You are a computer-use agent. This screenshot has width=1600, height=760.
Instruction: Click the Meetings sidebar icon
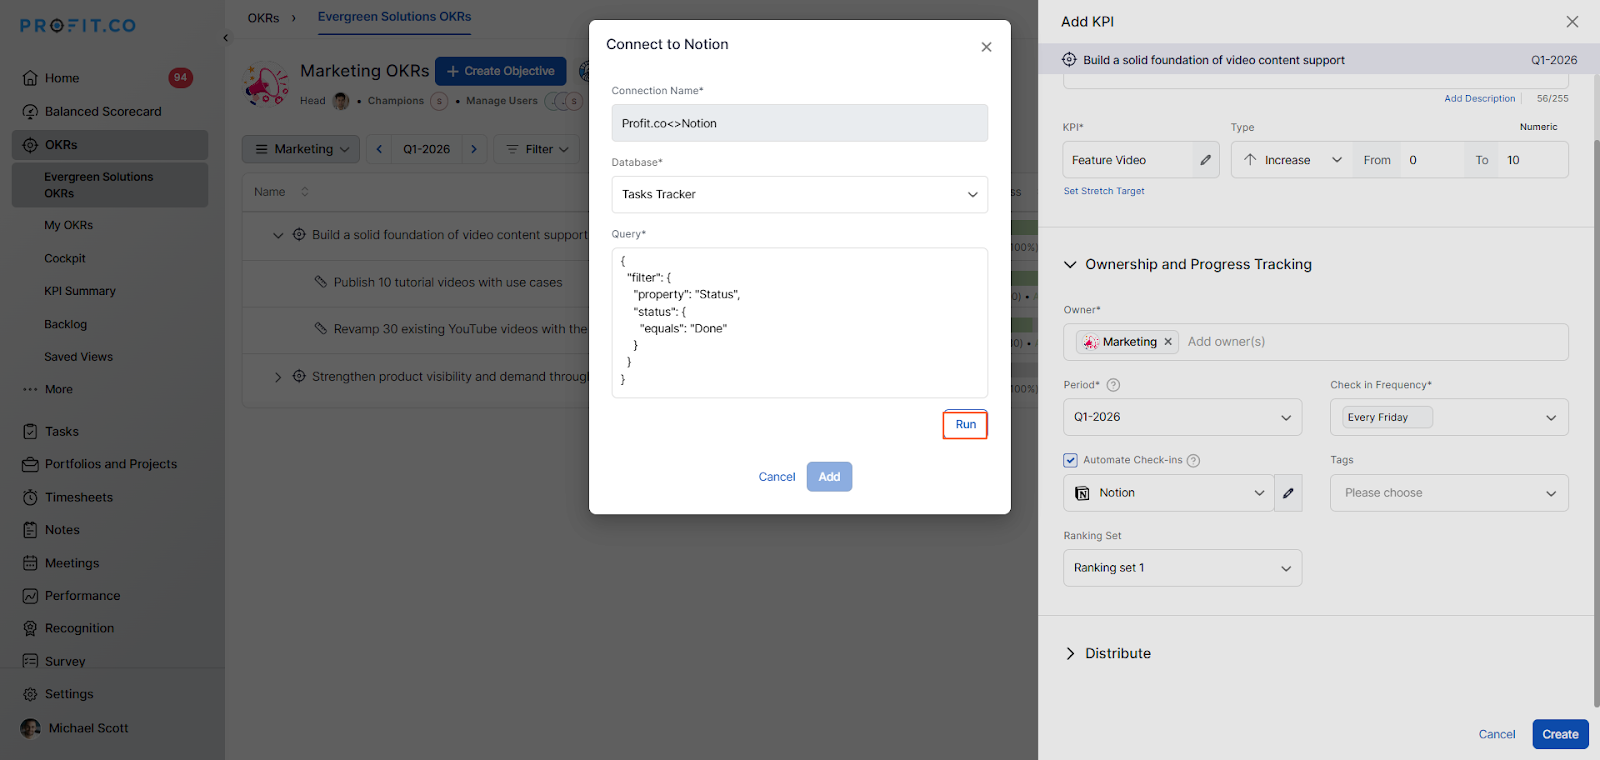30,564
